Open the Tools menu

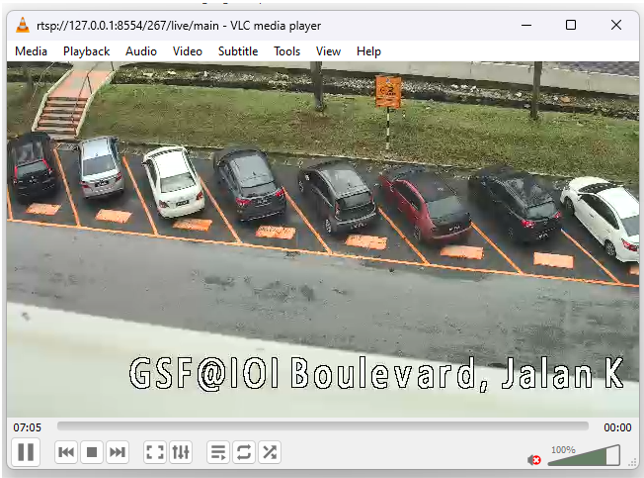point(287,51)
